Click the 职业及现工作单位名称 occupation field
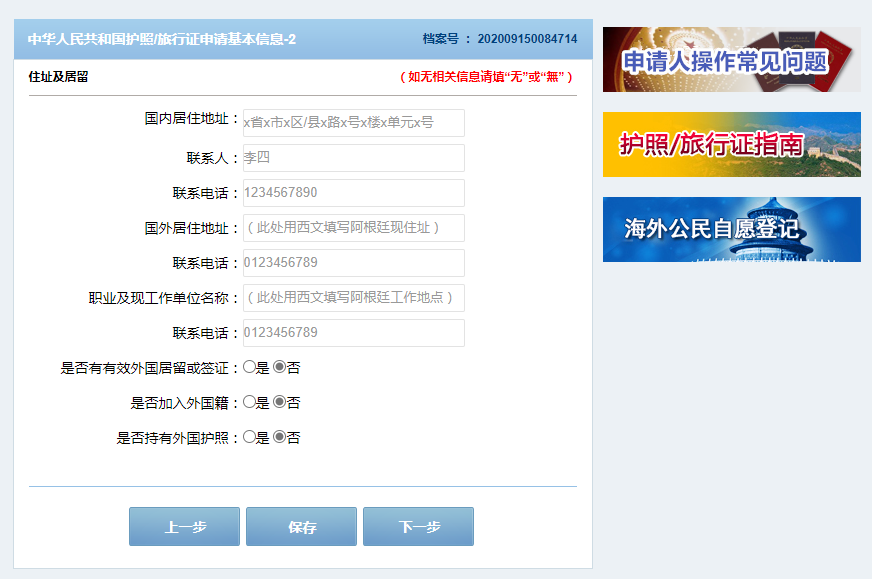This screenshot has height=579, width=872. pos(353,297)
